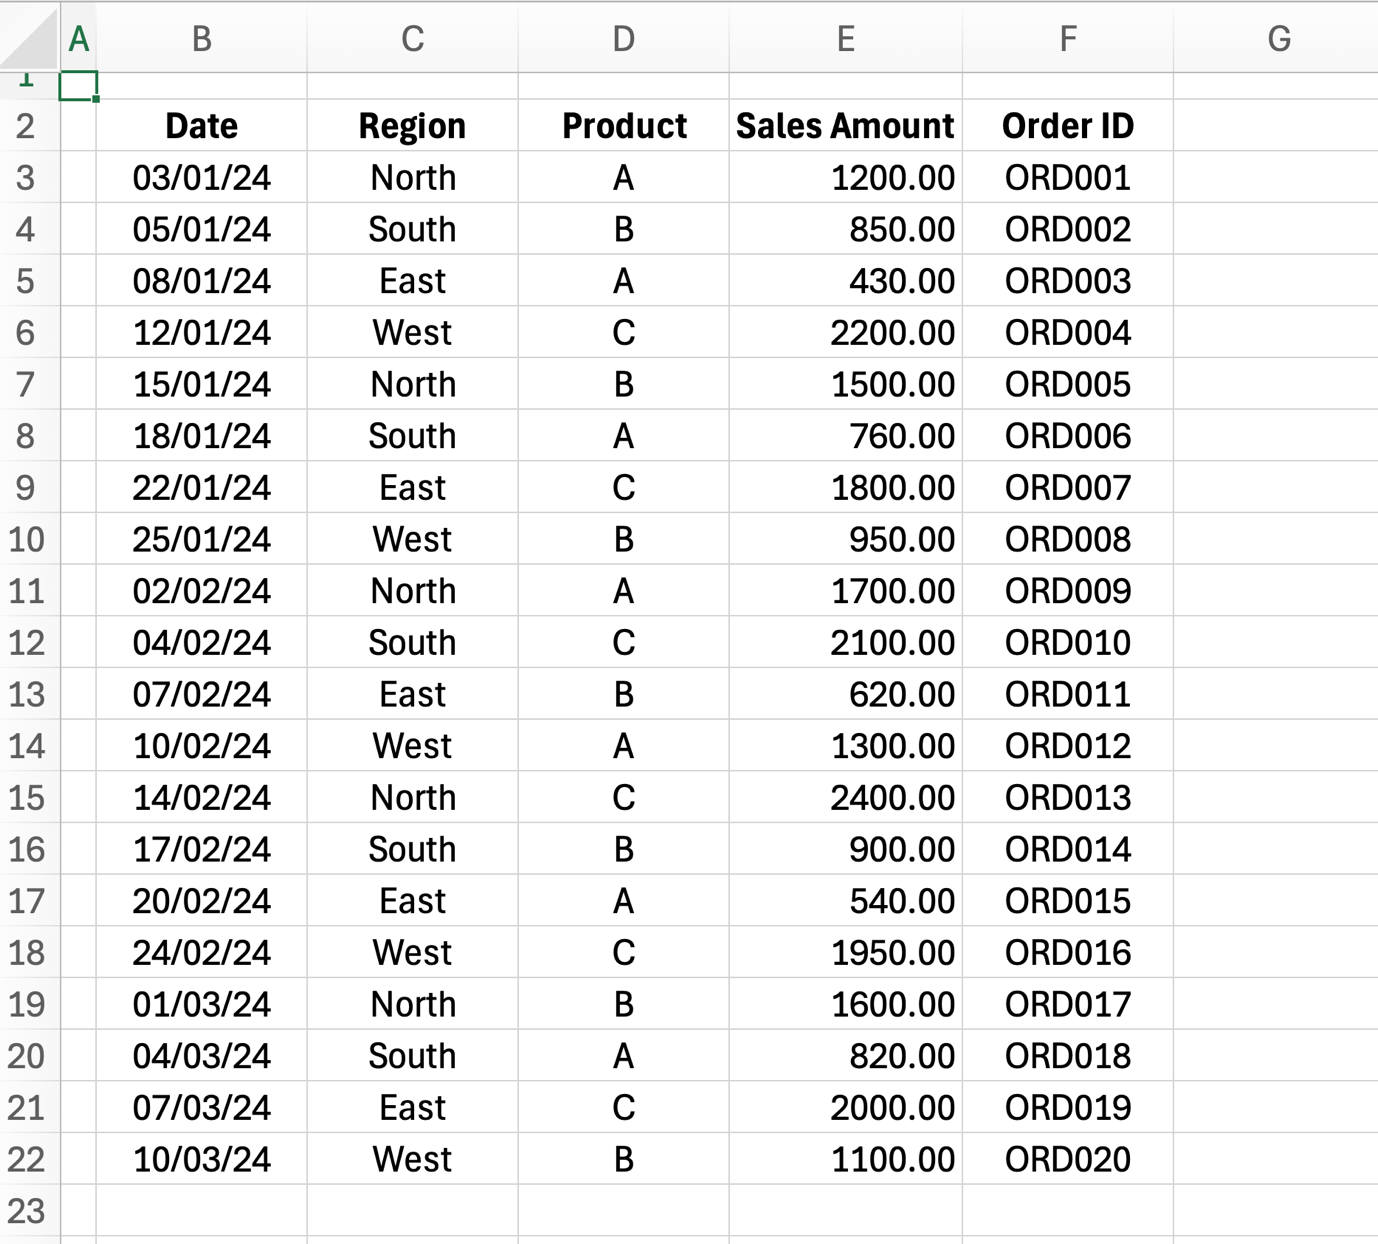This screenshot has height=1244, width=1378.
Task: Click the Region header cell
Action: tap(412, 126)
